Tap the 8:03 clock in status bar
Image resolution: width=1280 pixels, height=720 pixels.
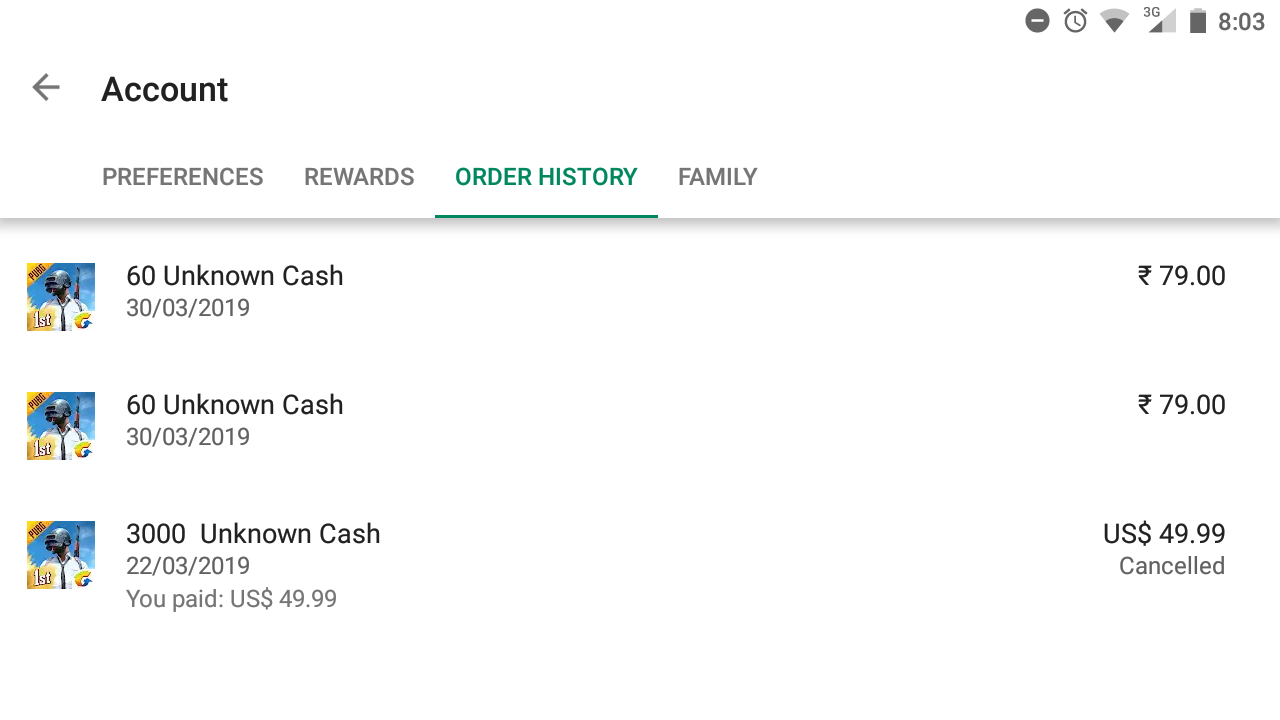click(x=1241, y=22)
